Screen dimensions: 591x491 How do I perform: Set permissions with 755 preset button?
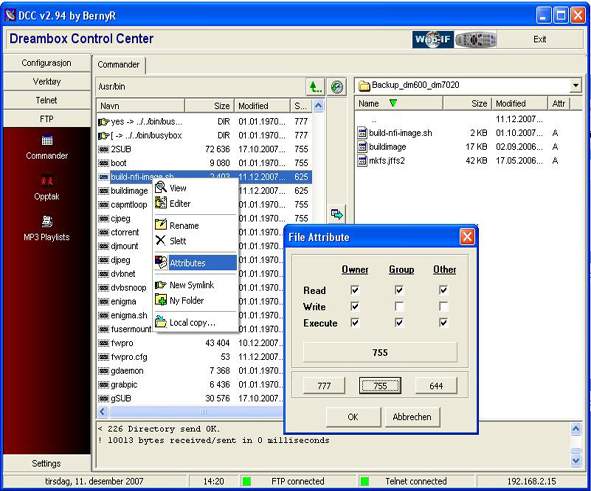coord(380,385)
